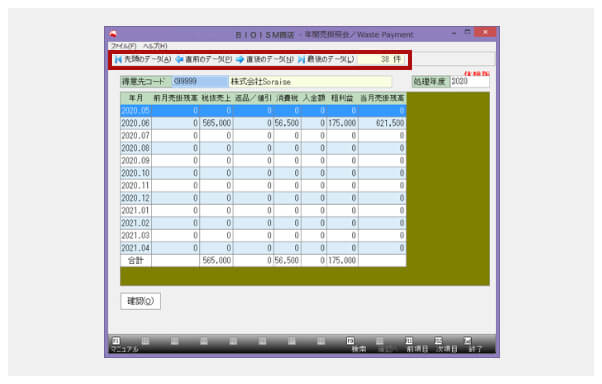This screenshot has height=384, width=602.
Task: Open the マニュアル function key
Action: (x=124, y=345)
